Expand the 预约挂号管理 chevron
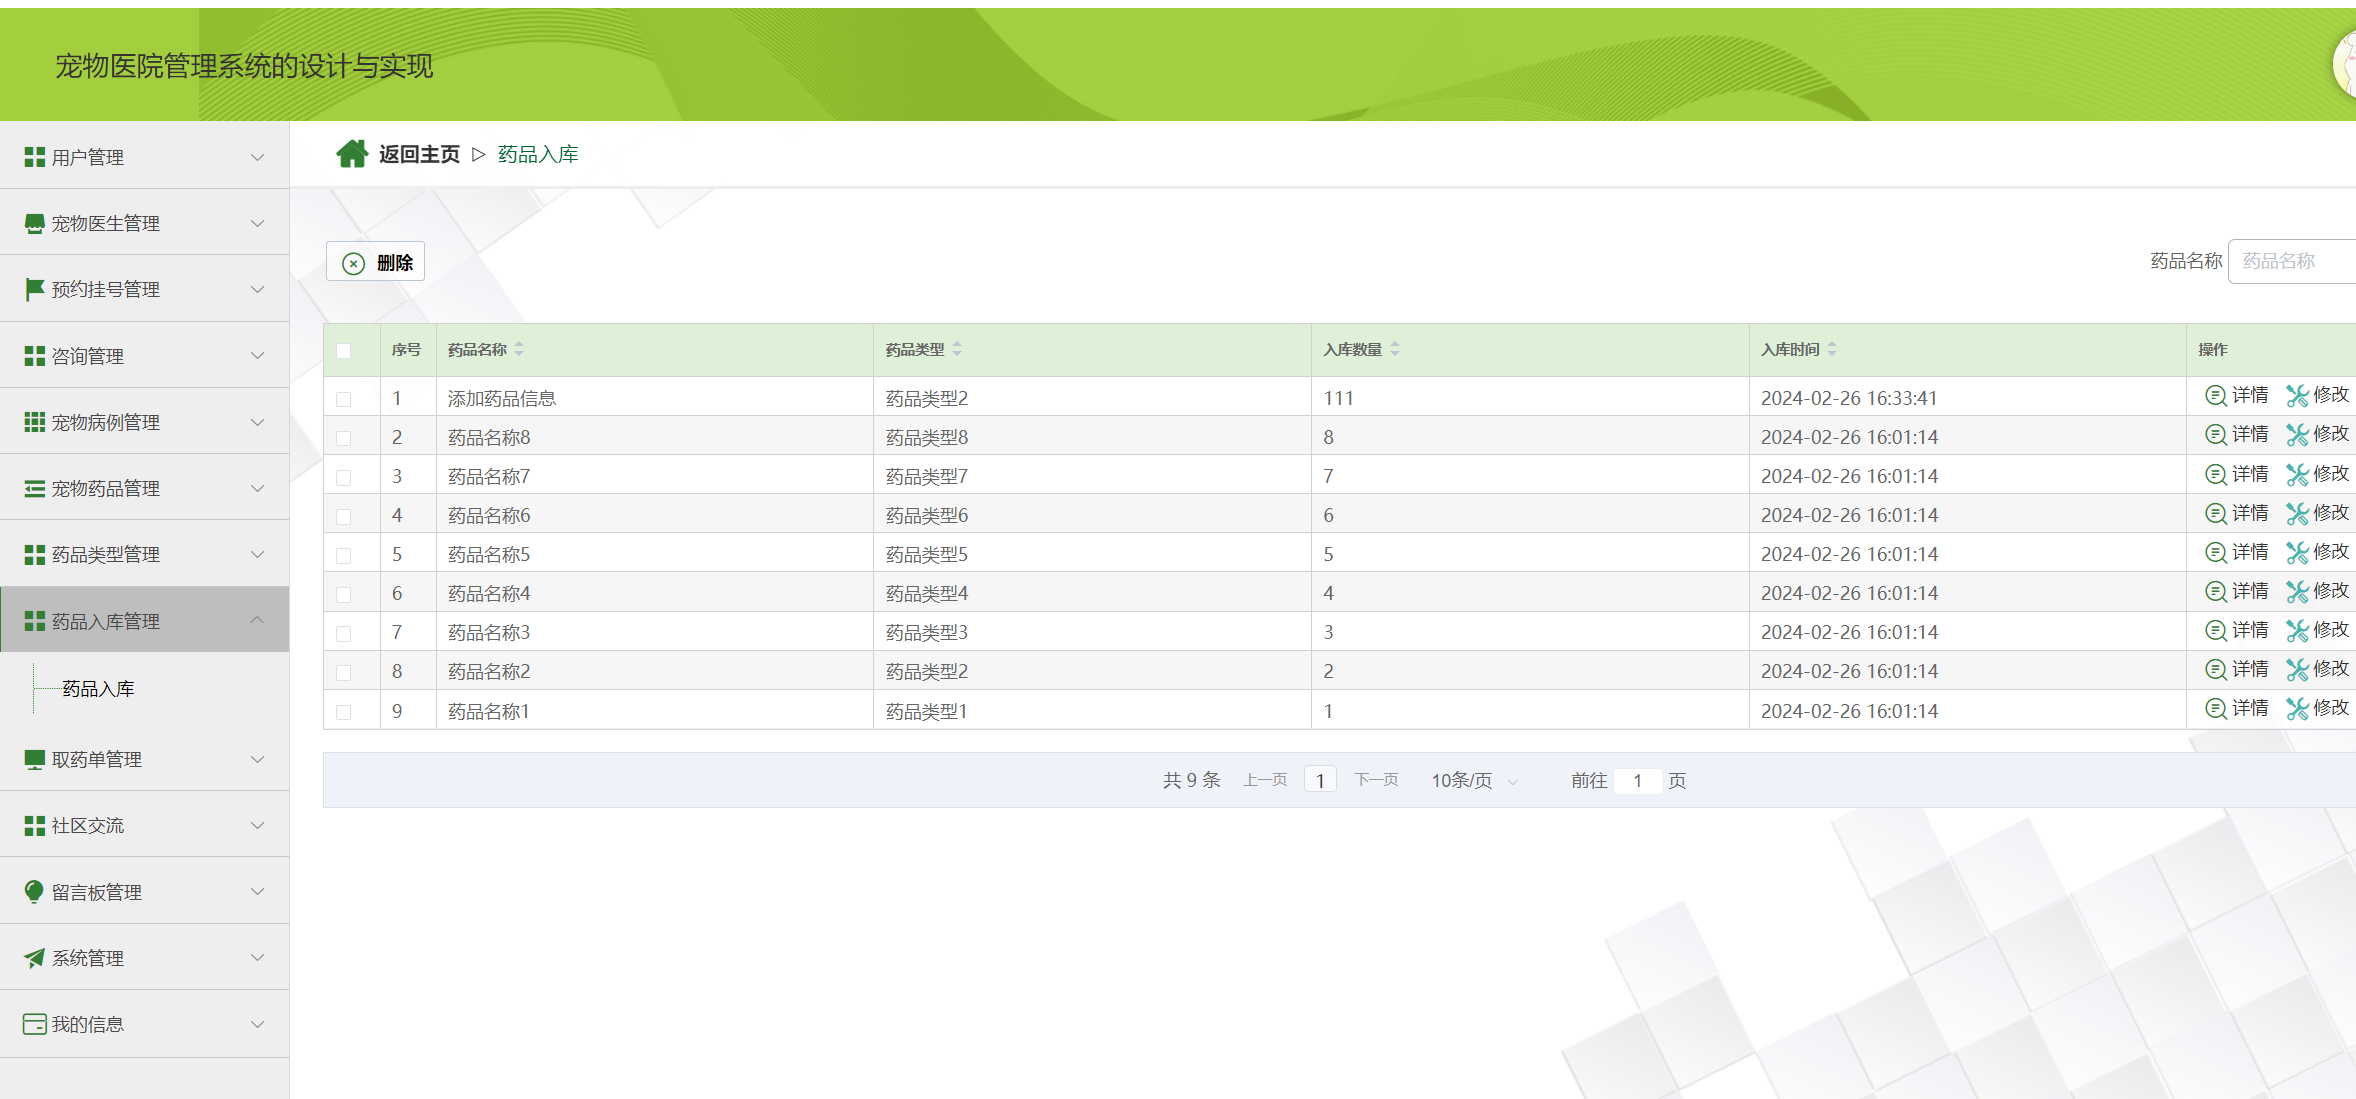The width and height of the screenshot is (2356, 1099). click(258, 289)
